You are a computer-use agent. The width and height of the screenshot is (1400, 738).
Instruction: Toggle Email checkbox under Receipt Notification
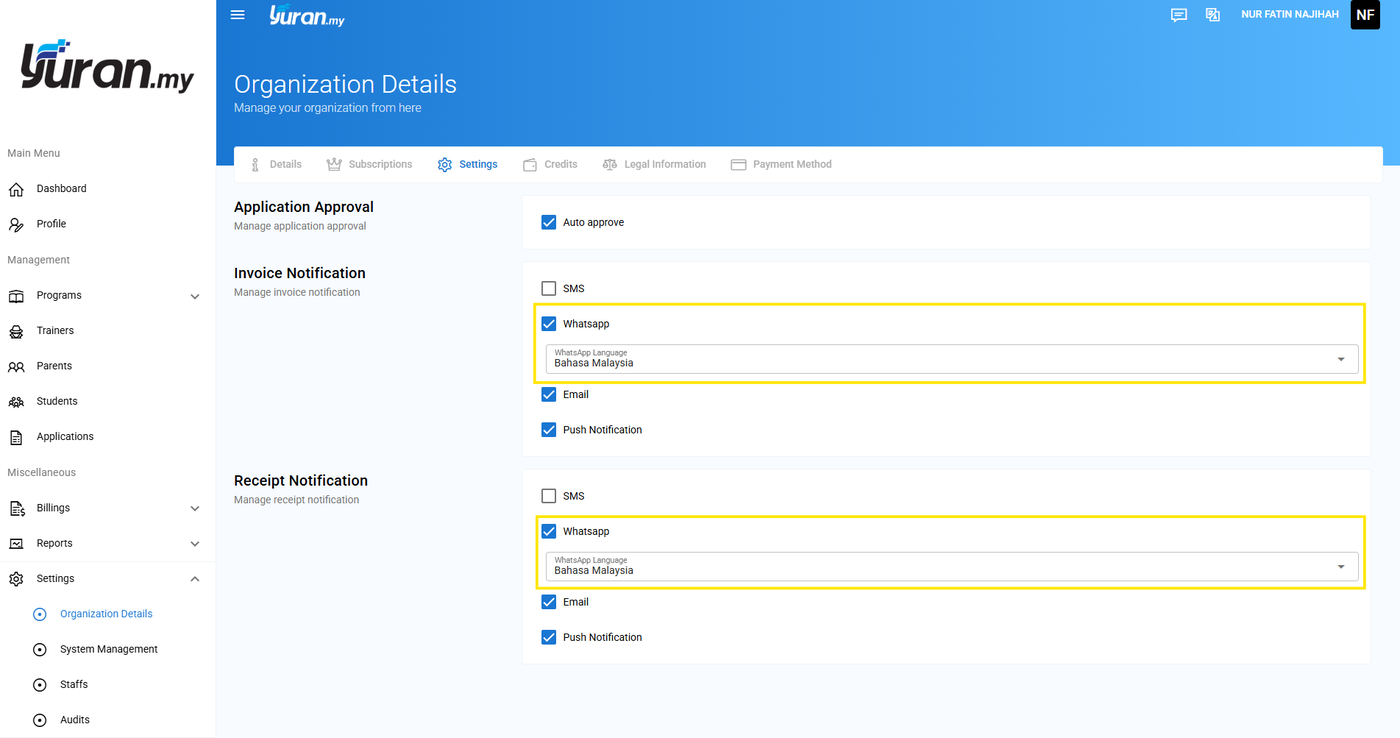(x=548, y=602)
